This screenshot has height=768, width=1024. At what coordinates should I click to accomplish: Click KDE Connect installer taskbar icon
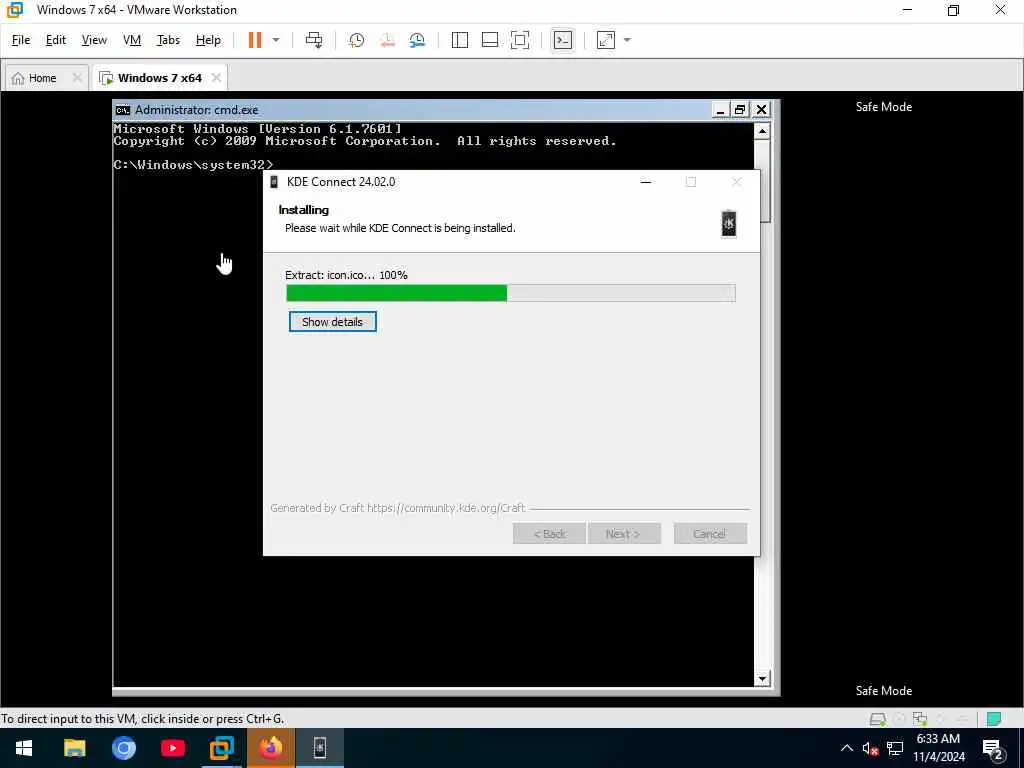click(x=320, y=748)
